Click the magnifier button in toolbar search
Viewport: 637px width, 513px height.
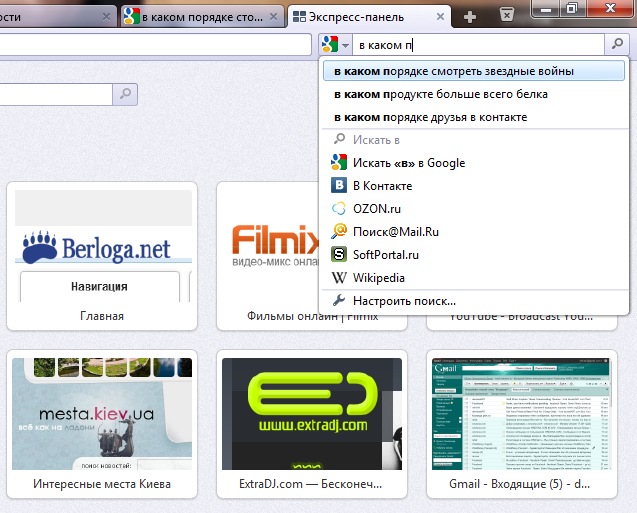(x=617, y=44)
